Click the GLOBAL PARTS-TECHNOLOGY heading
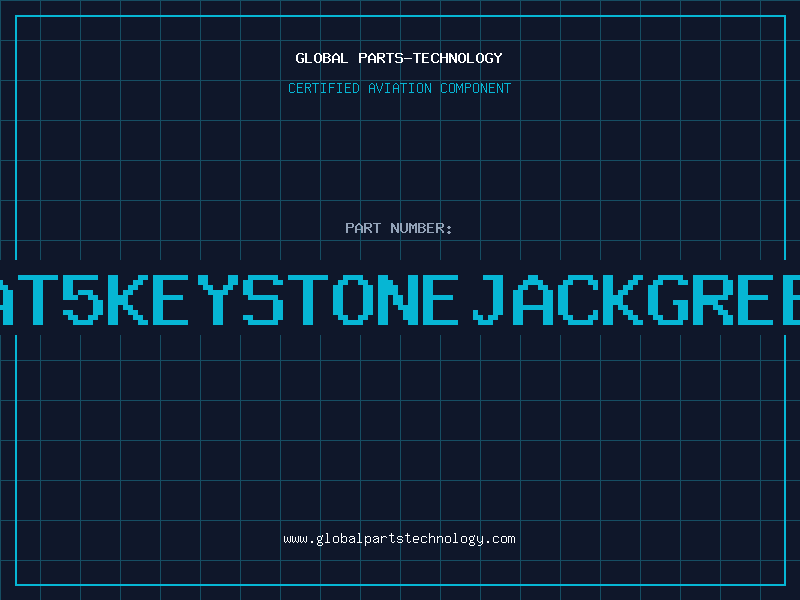Viewport: 800px width, 600px height. pos(399,58)
